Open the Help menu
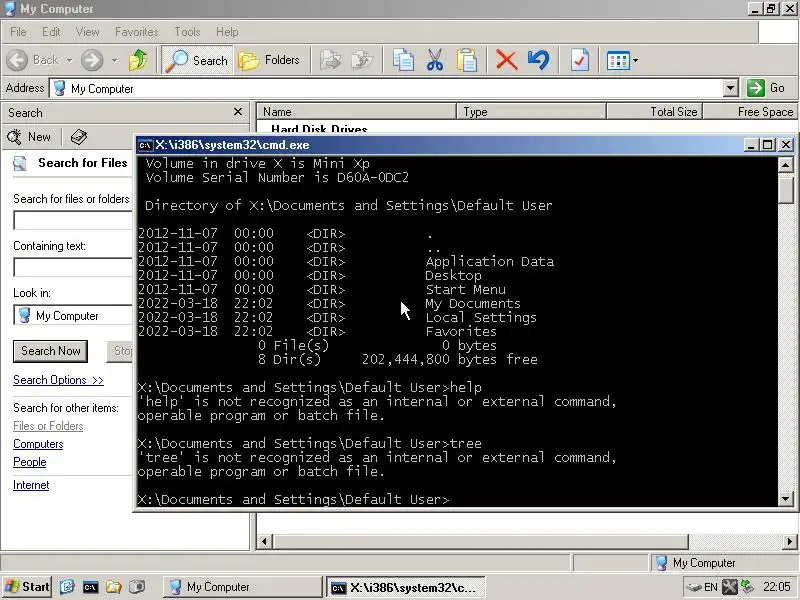 tap(227, 32)
